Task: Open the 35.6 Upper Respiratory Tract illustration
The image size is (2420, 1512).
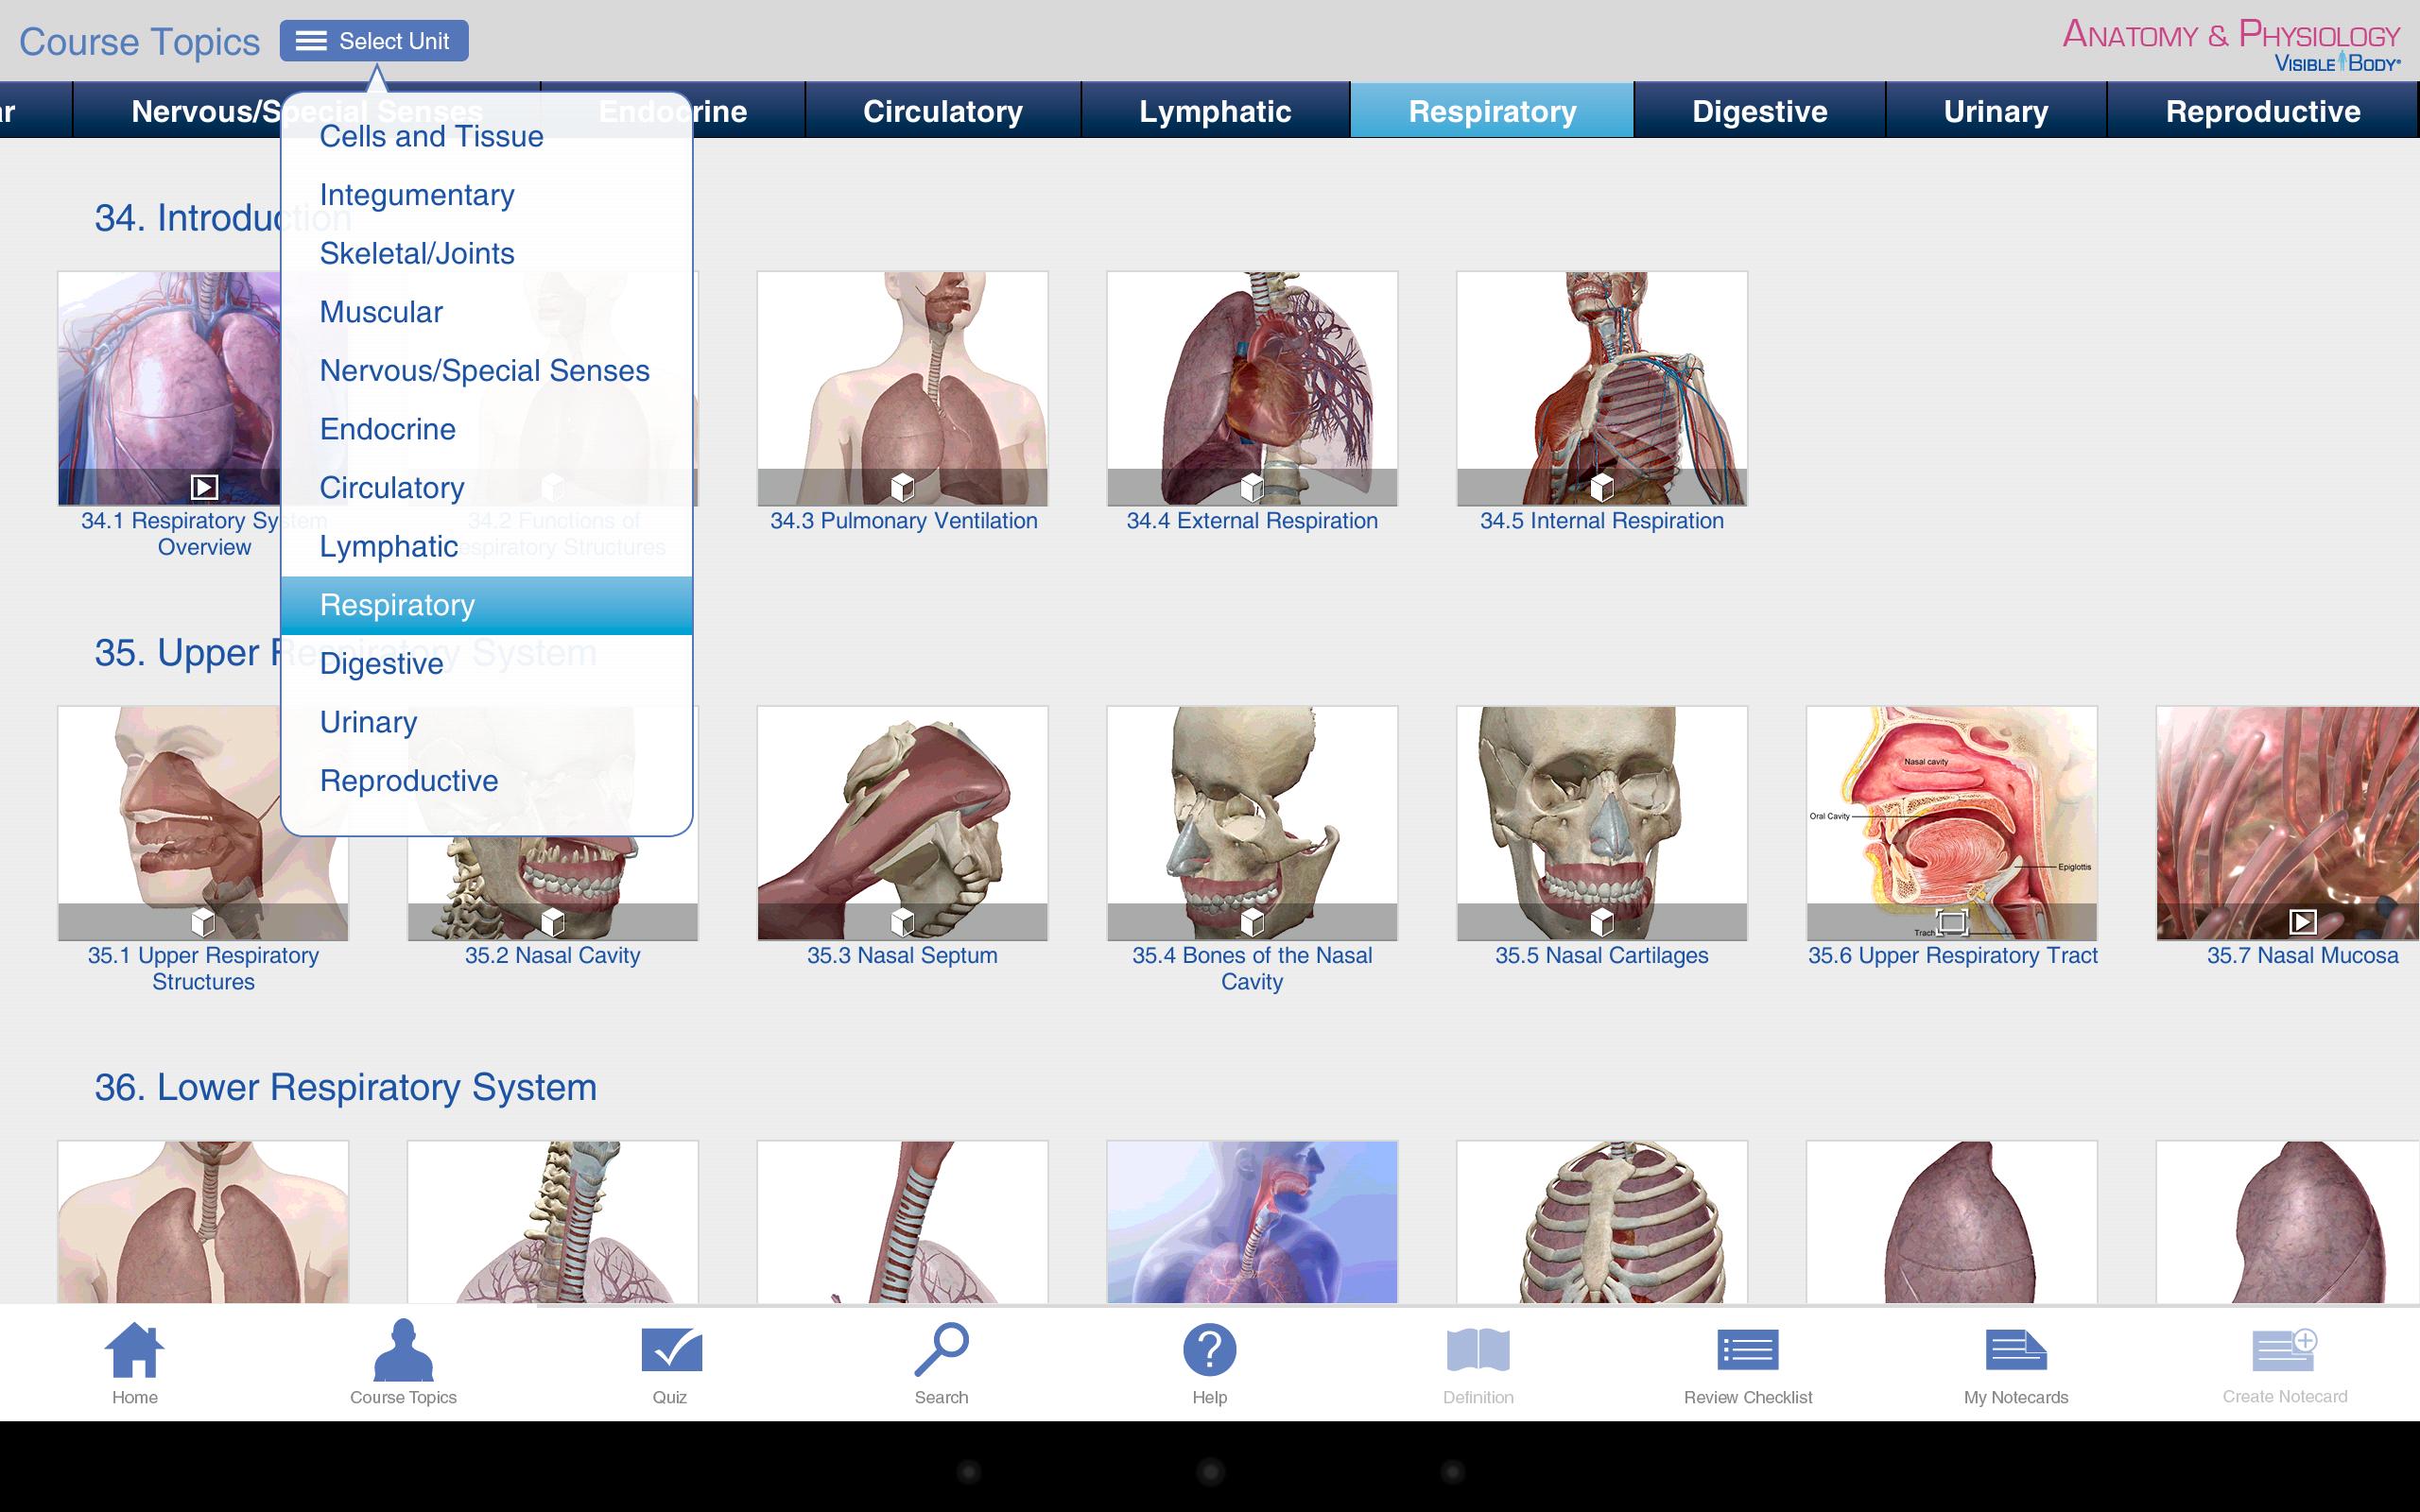Action: 1951,823
